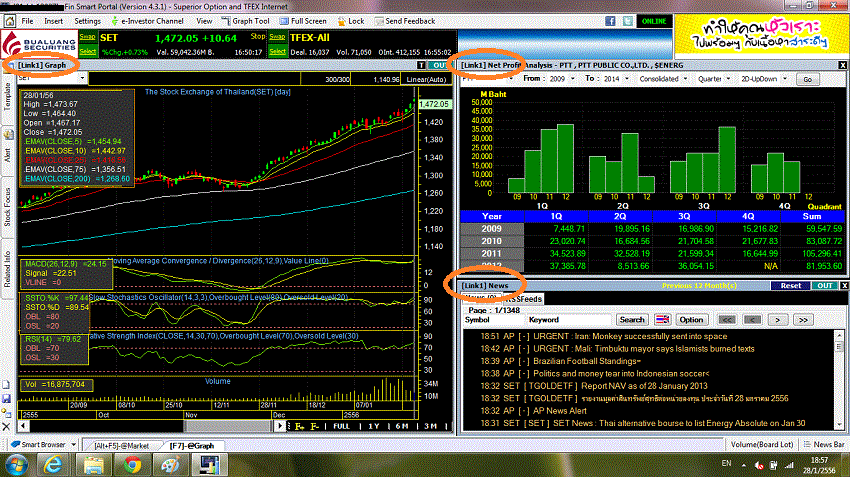Open the Twitter icon
This screenshot has width=850, height=477.
(628, 21)
